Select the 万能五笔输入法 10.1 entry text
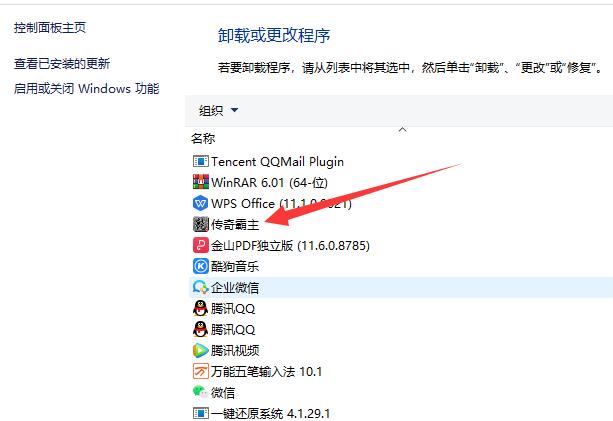This screenshot has height=421, width=613. [267, 372]
